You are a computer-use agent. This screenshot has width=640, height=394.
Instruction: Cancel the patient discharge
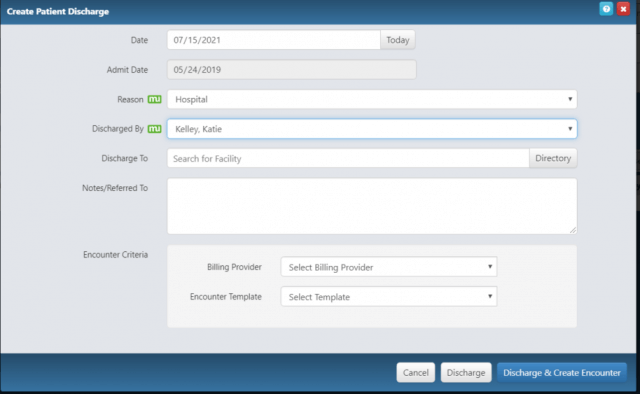pos(416,372)
